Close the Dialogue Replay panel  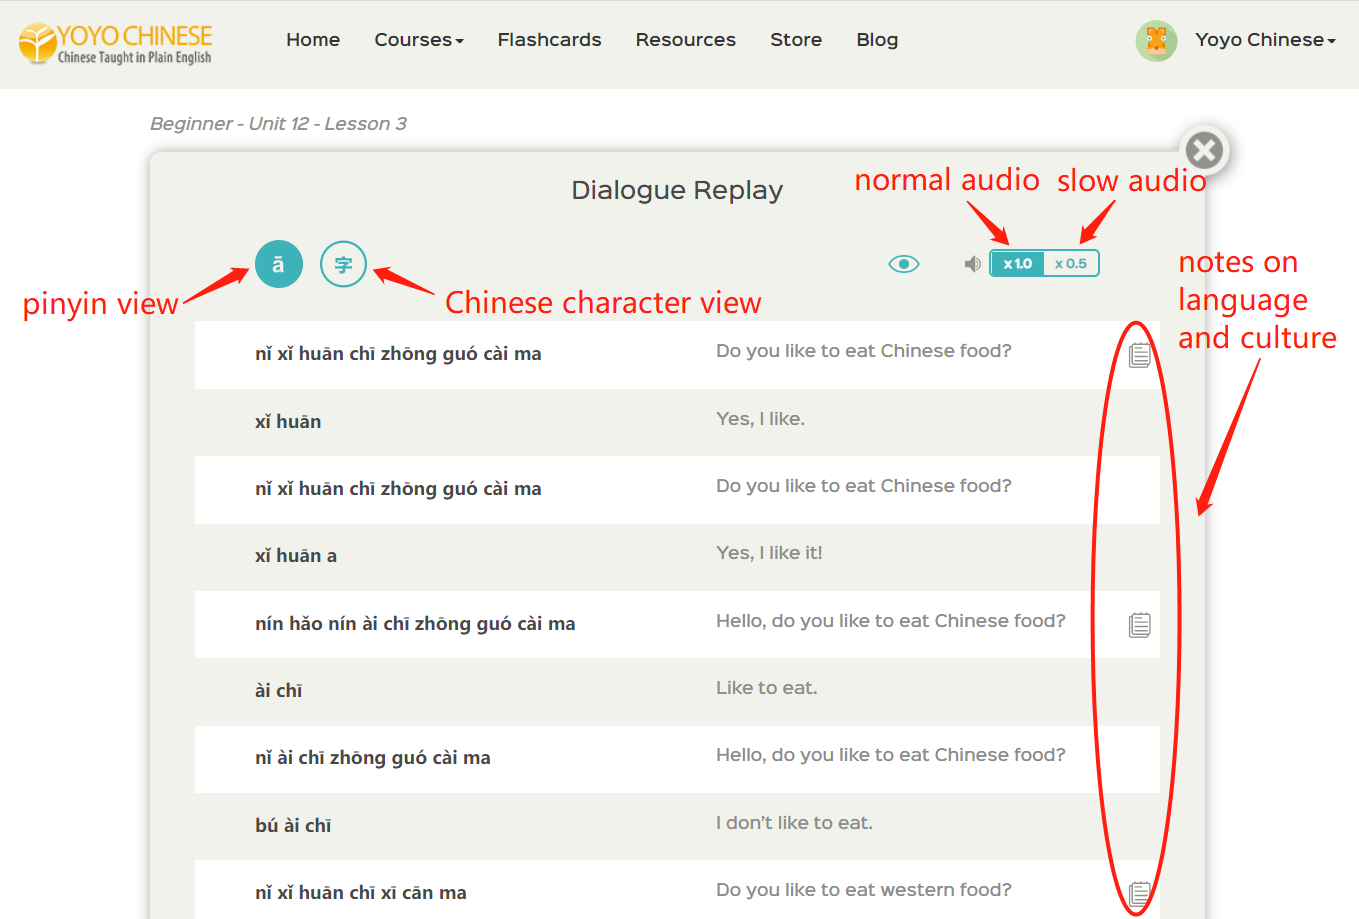(1204, 151)
